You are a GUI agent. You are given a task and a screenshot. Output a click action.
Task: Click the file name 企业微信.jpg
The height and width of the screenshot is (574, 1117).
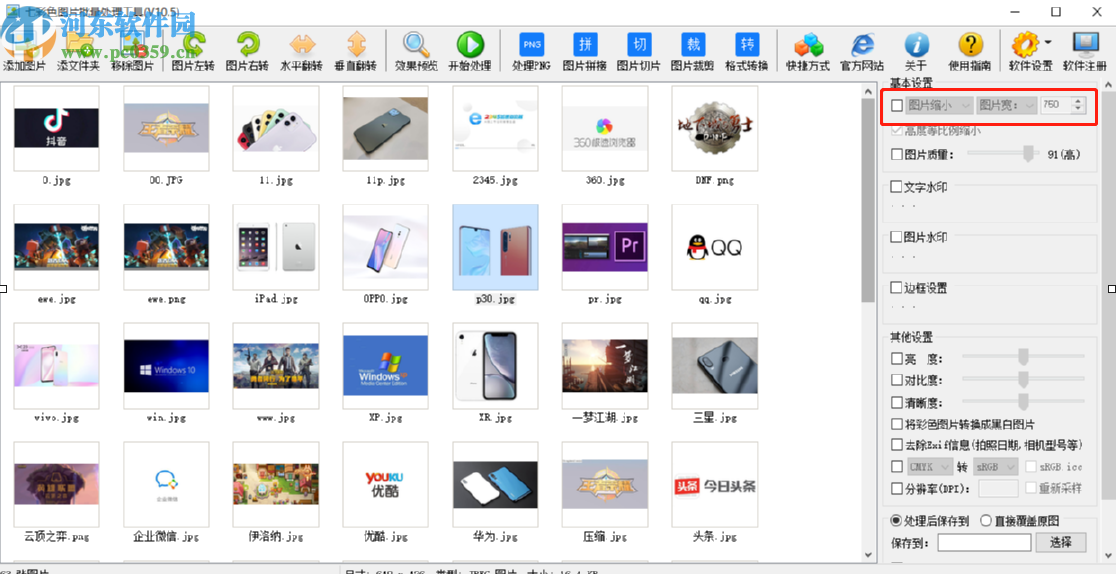166,536
